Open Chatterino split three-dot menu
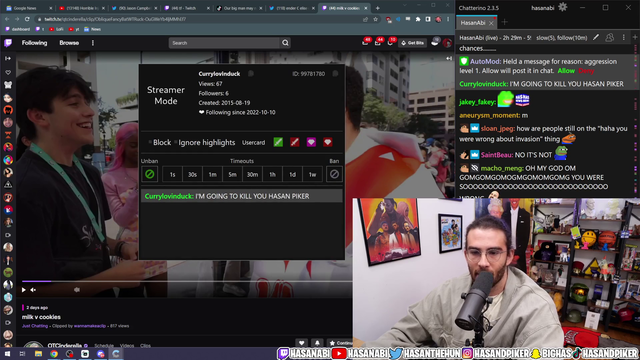The width and height of the screenshot is (640, 360). 623,38
